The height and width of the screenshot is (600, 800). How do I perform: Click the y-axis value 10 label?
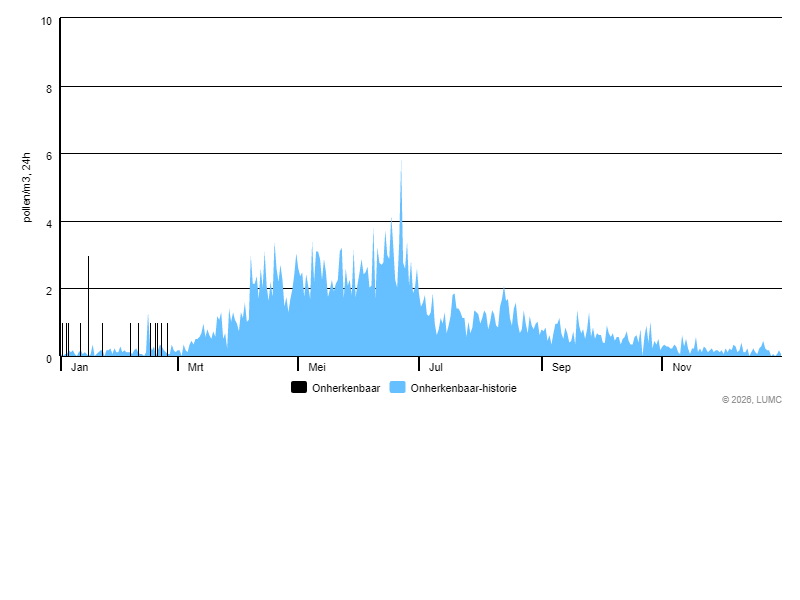coord(46,21)
